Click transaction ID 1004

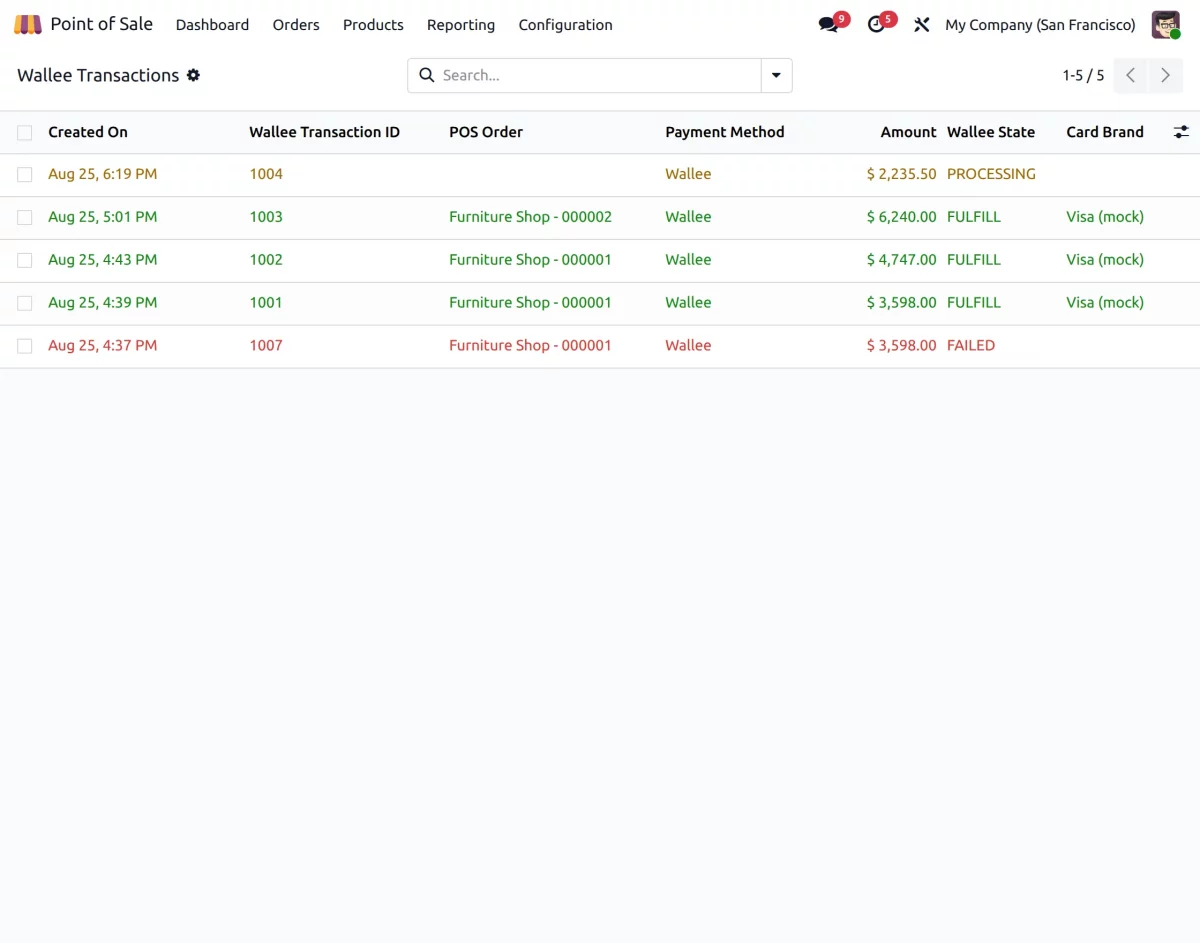point(266,174)
